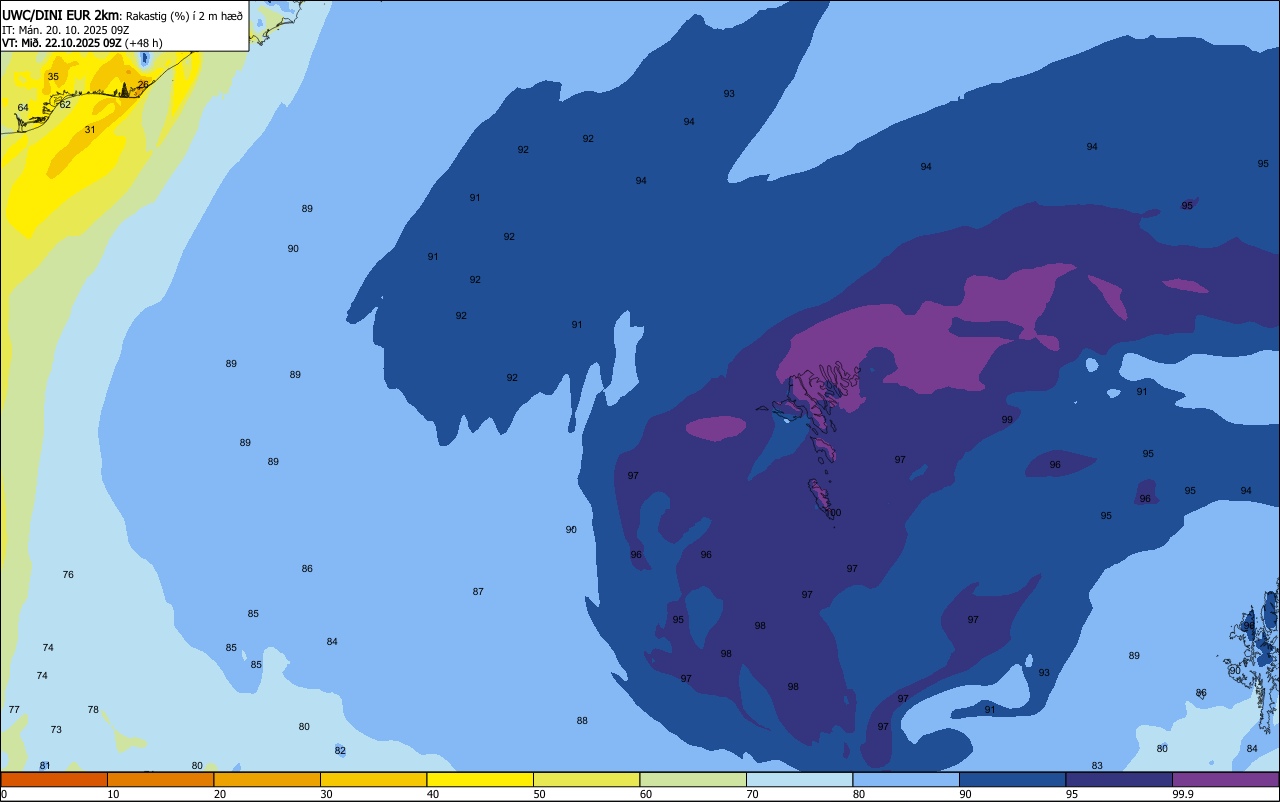Select the 95–99.9 dark indigo legend swatch
The image size is (1280, 802).
[1119, 779]
